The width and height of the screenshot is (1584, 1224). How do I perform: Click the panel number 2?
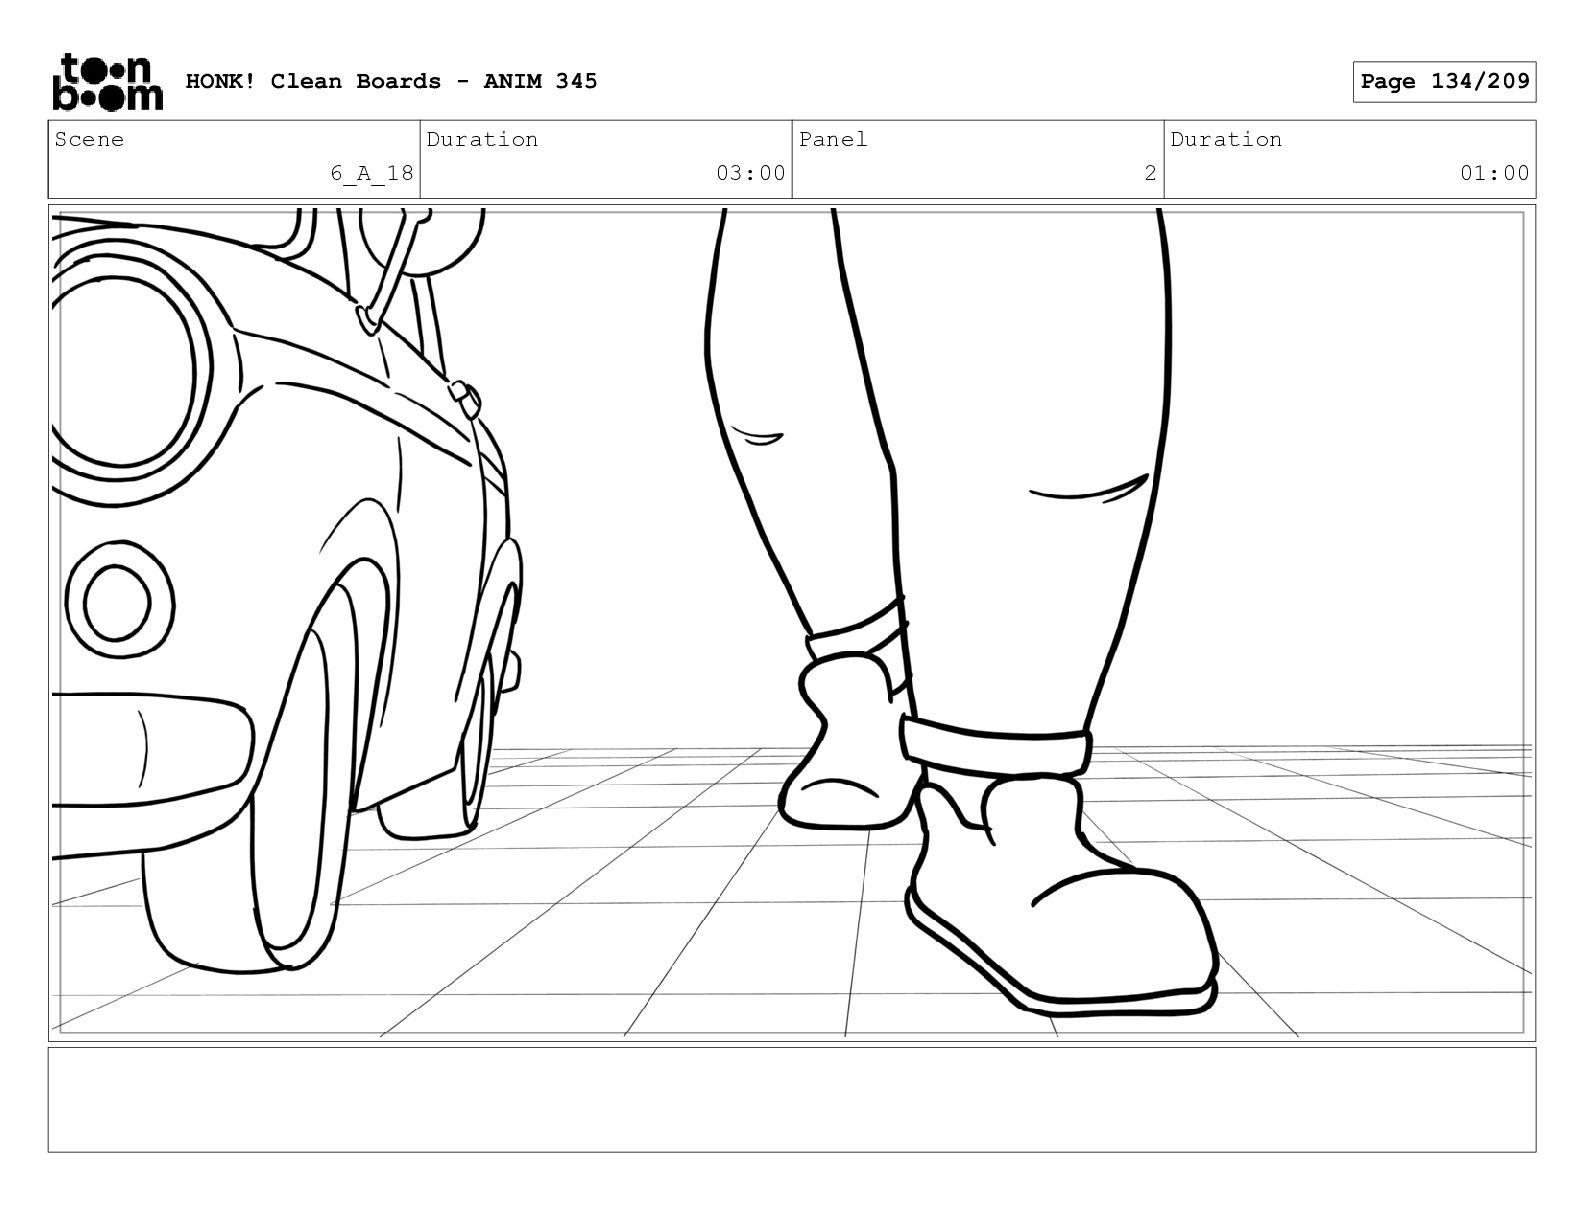click(x=1150, y=173)
